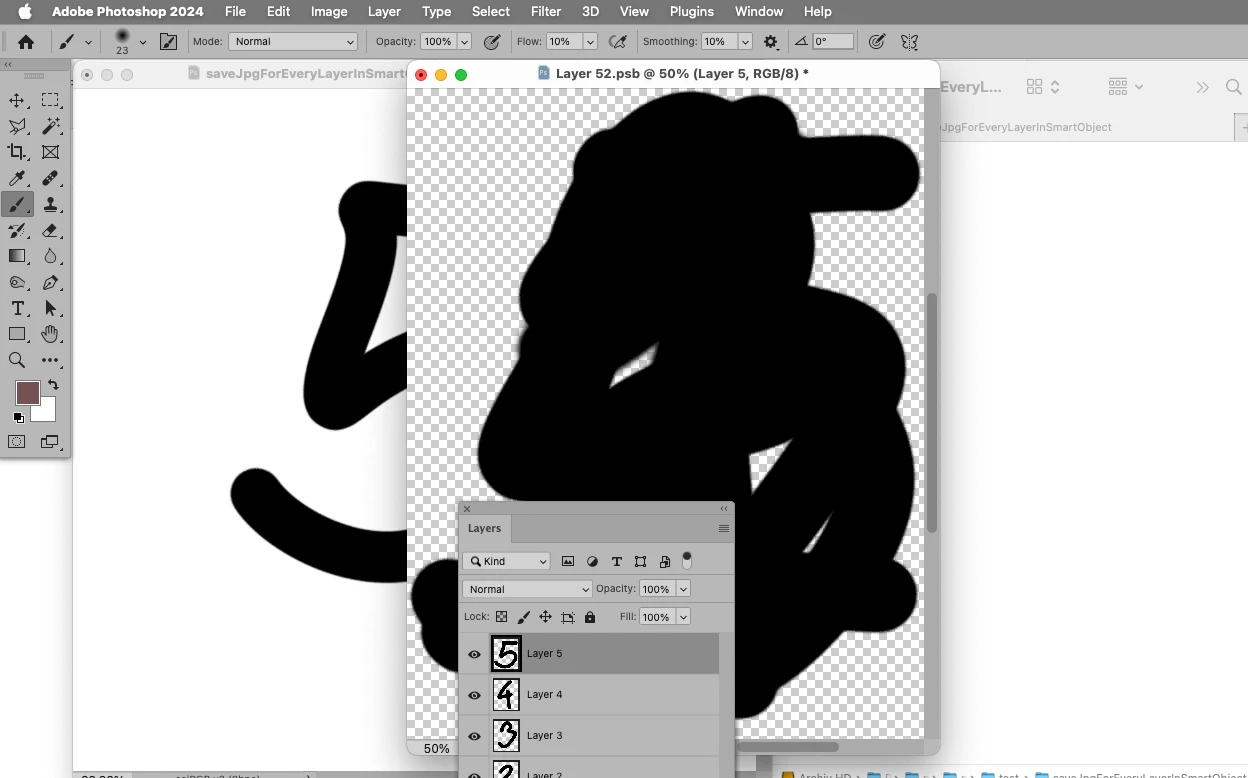Open Smoothing percentage dropdown arrow

(x=745, y=42)
